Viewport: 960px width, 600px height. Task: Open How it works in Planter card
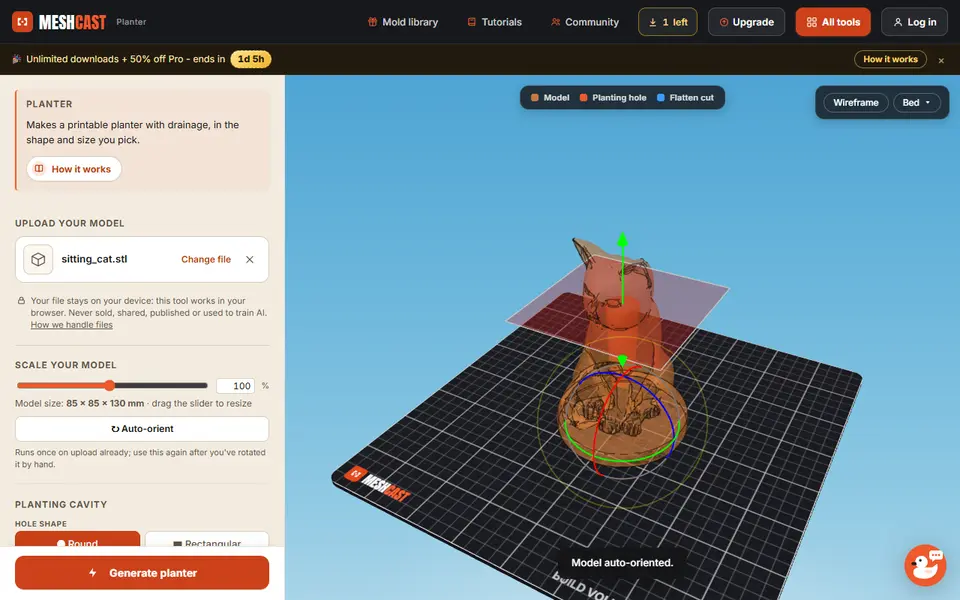[x=73, y=169]
